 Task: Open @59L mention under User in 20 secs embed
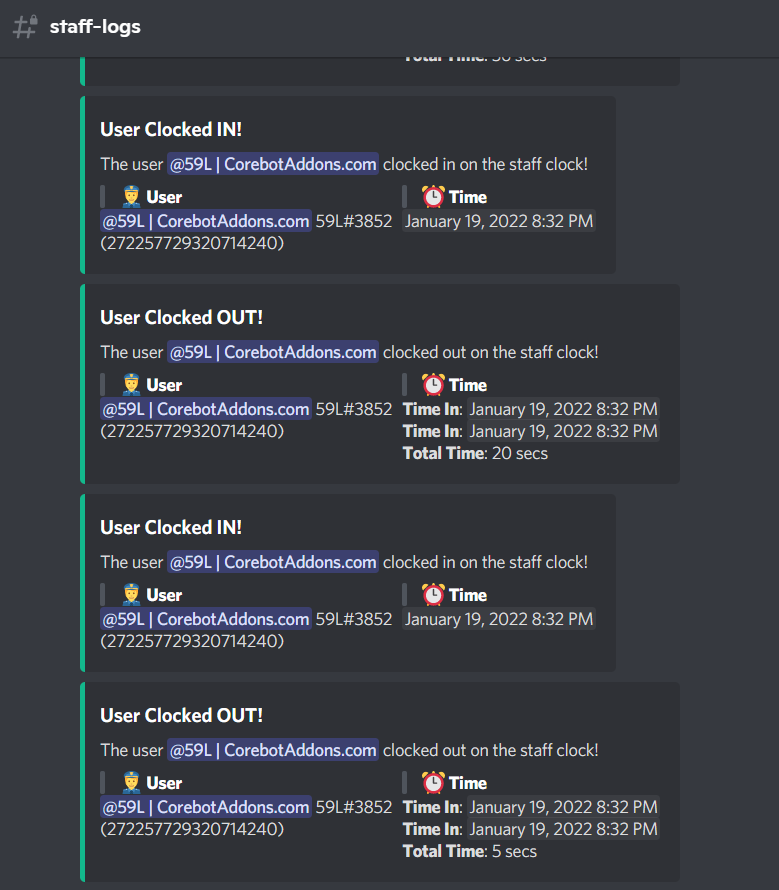(x=205, y=409)
